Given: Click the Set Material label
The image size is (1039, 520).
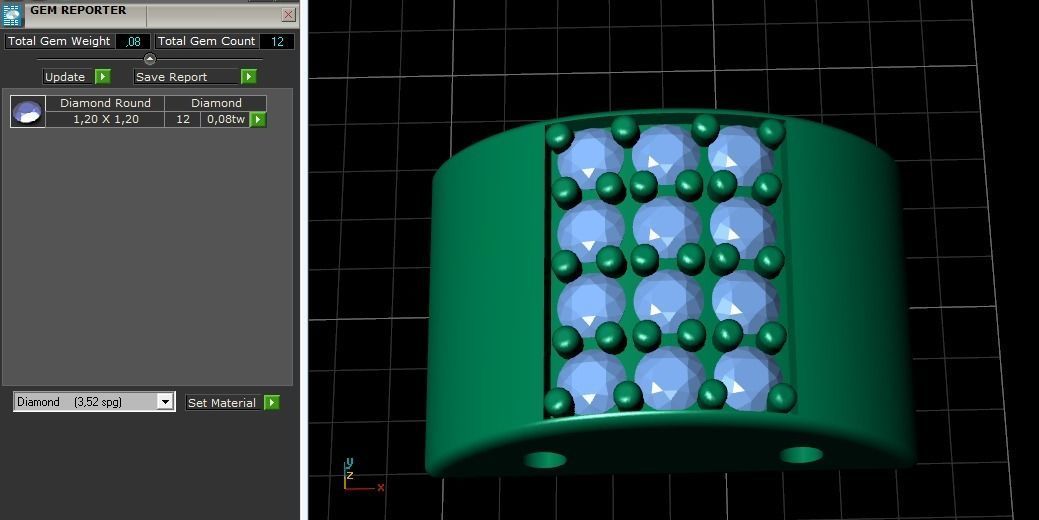Looking at the screenshot, I should tap(223, 403).
